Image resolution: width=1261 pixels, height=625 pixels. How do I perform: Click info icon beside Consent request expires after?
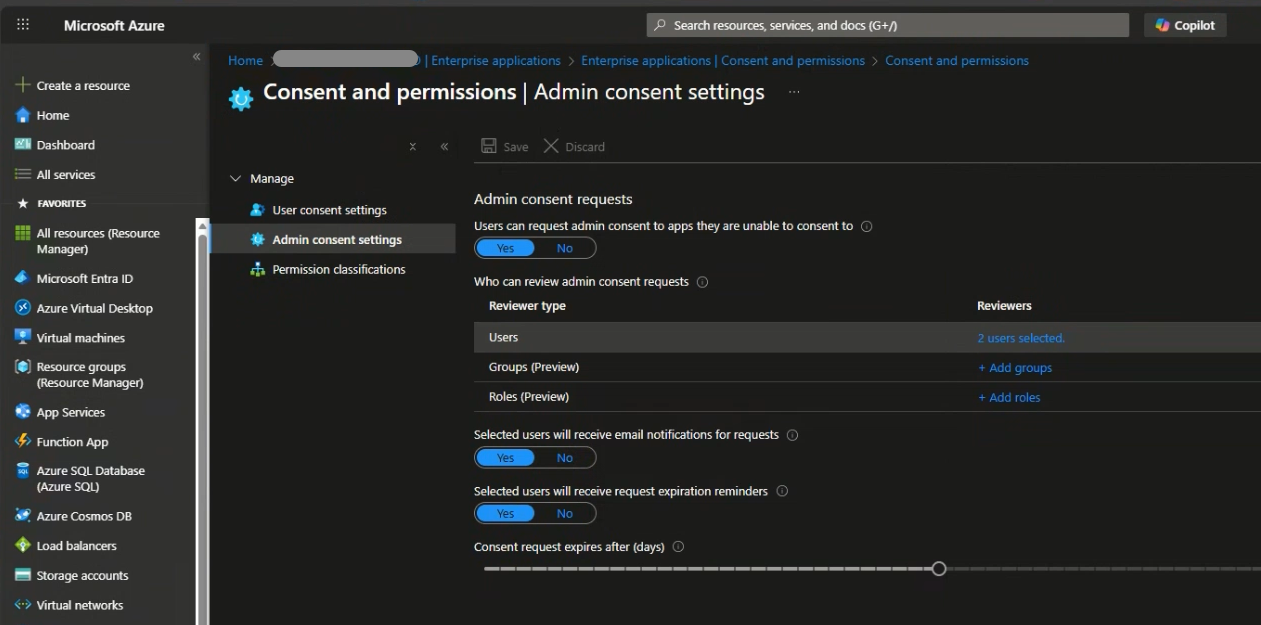click(x=678, y=547)
